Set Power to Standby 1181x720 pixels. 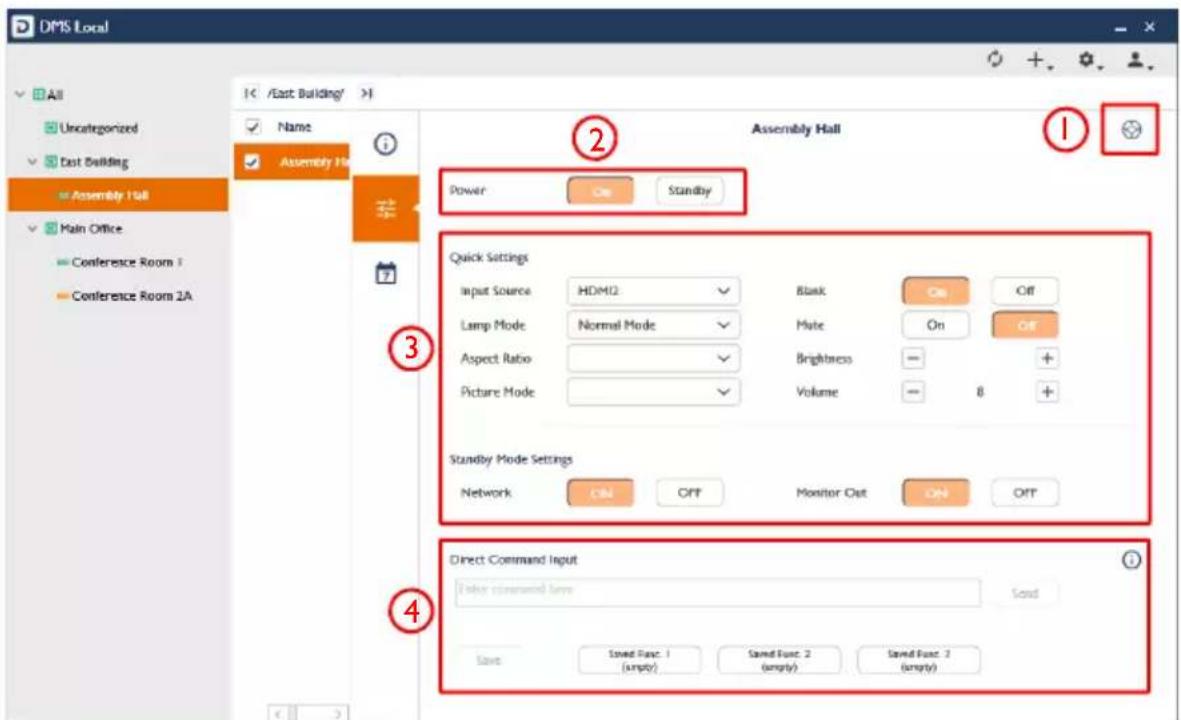(689, 191)
